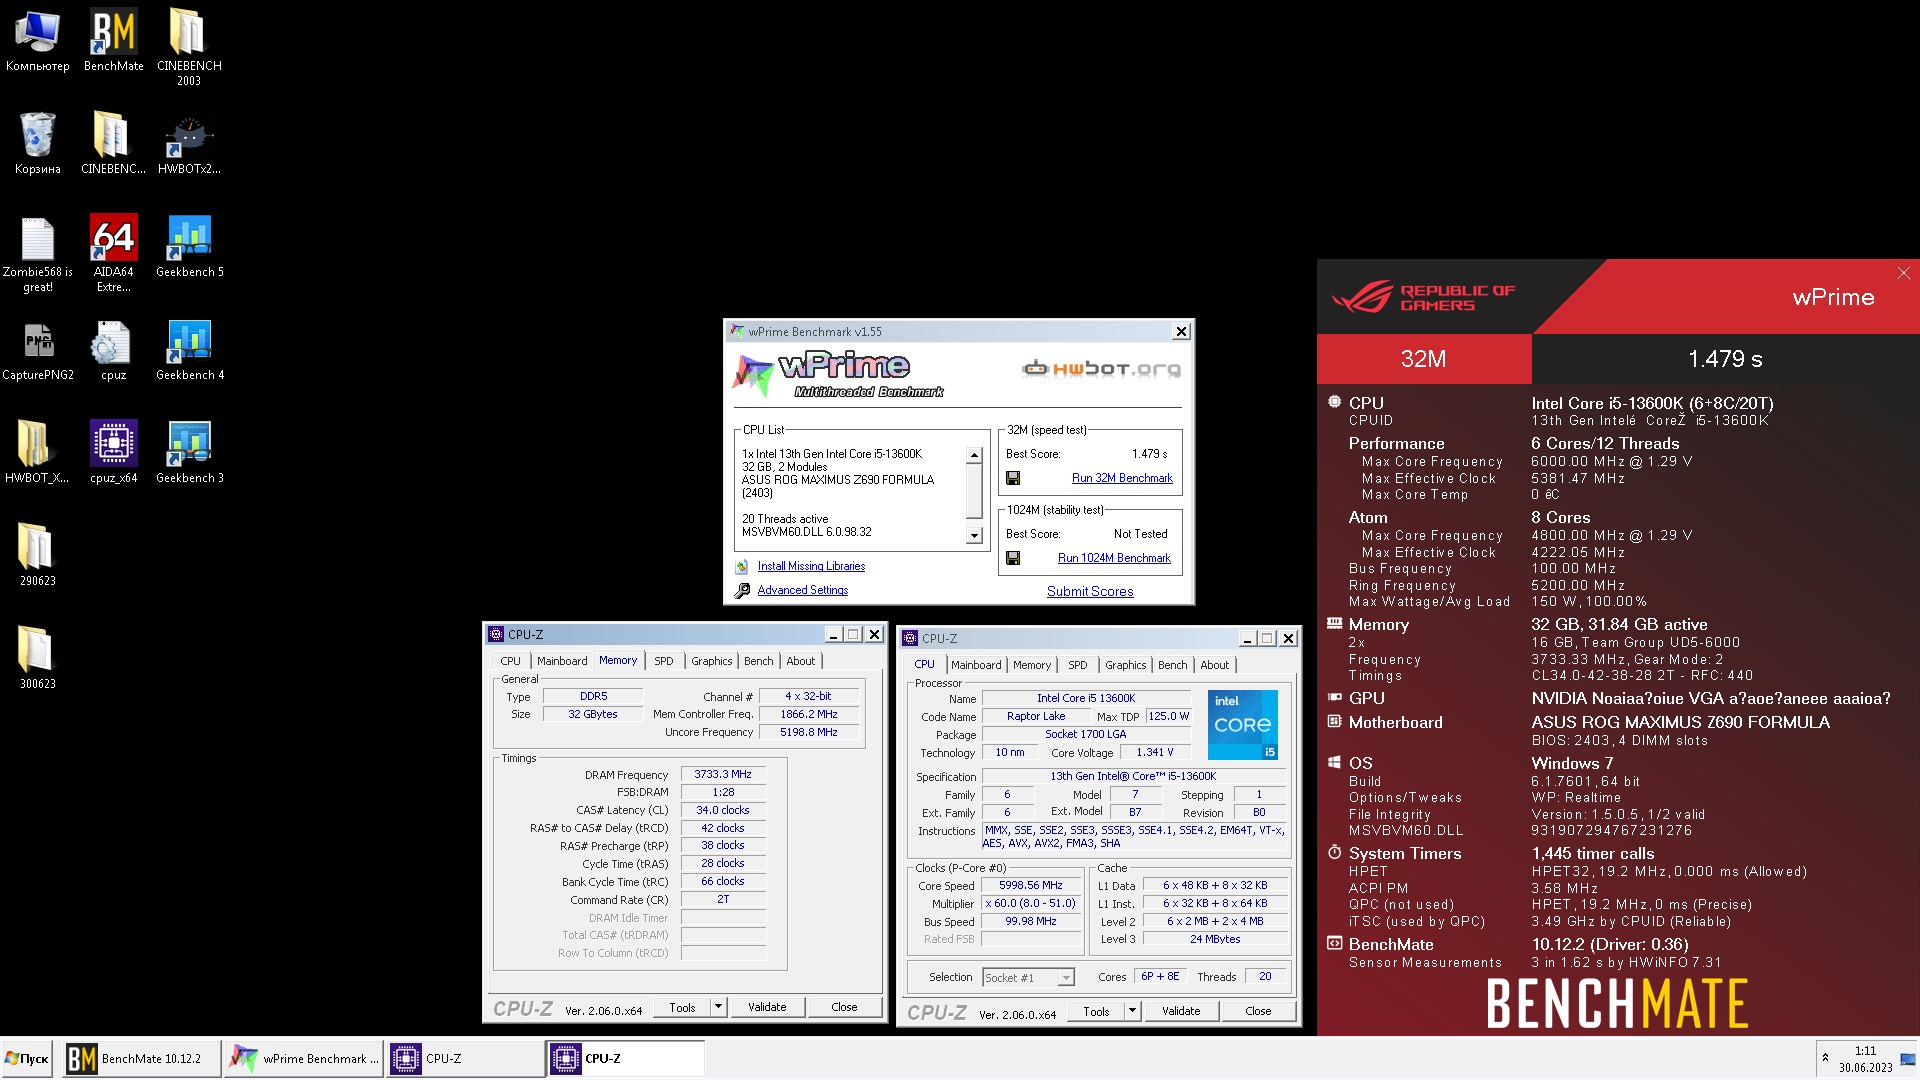Screen dimensions: 1920x1080
Task: Click the Advanced Settings wrench icon in wPrime
Action: 742,591
